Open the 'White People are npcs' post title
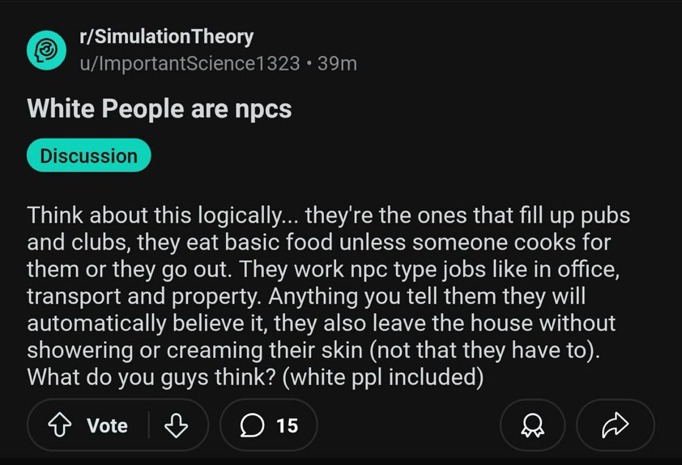The height and width of the screenshot is (465, 682). click(159, 108)
